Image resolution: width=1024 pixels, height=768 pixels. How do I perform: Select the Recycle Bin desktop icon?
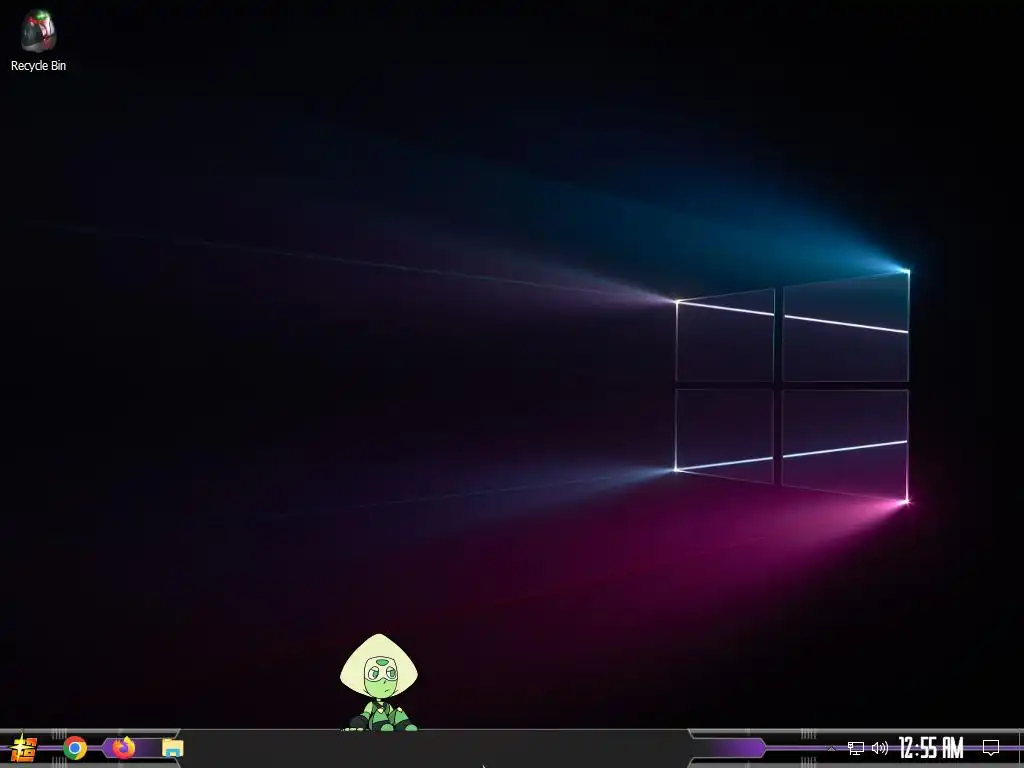tap(38, 39)
